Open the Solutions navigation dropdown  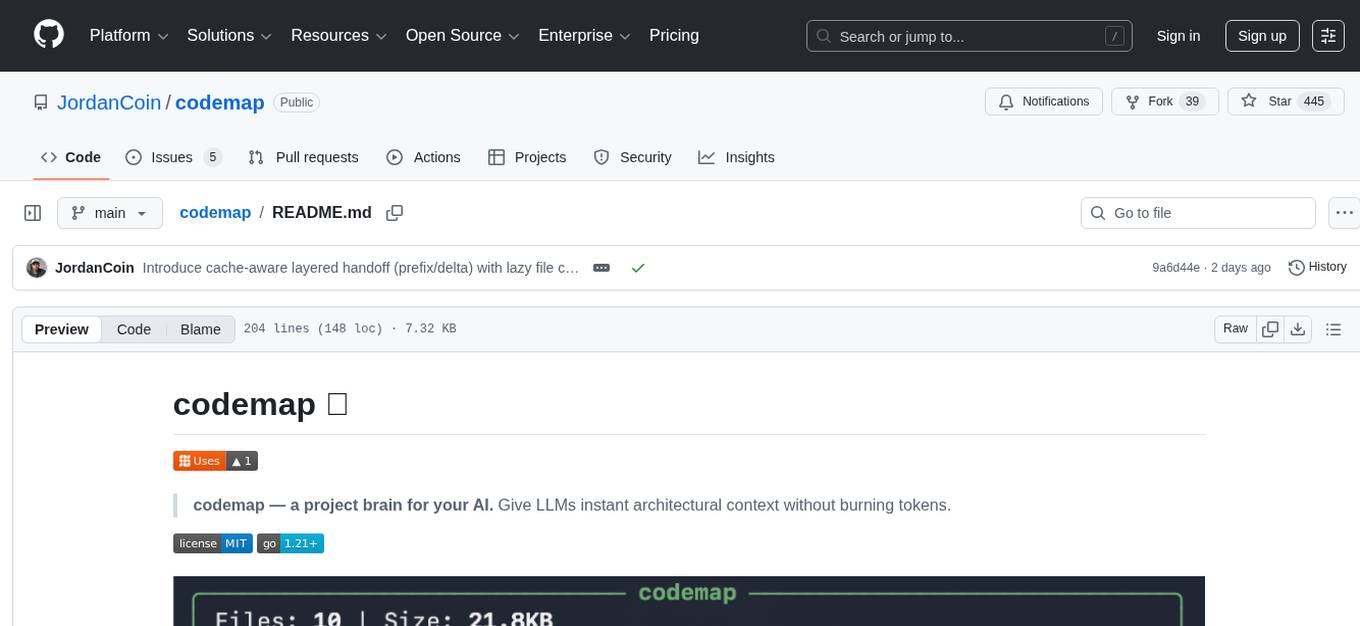point(228,35)
